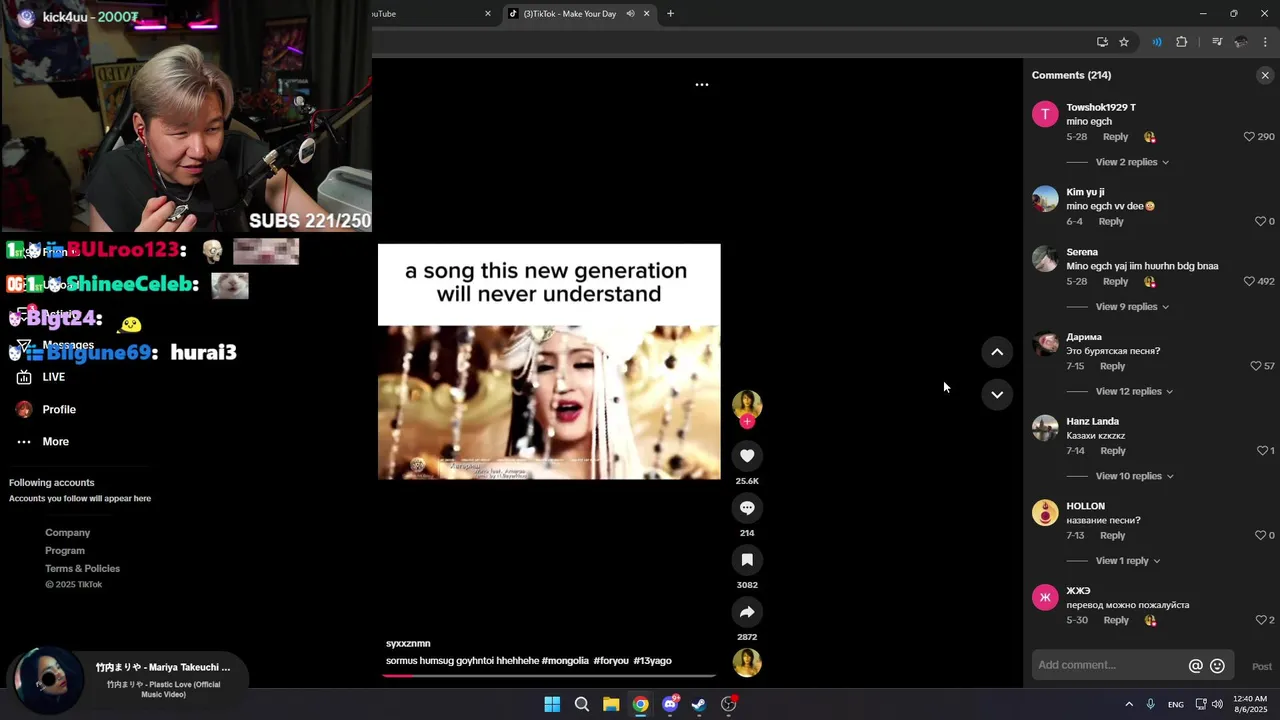1280x720 pixels.
Task: Bookmark the video showing 3082 saves
Action: coord(747,560)
